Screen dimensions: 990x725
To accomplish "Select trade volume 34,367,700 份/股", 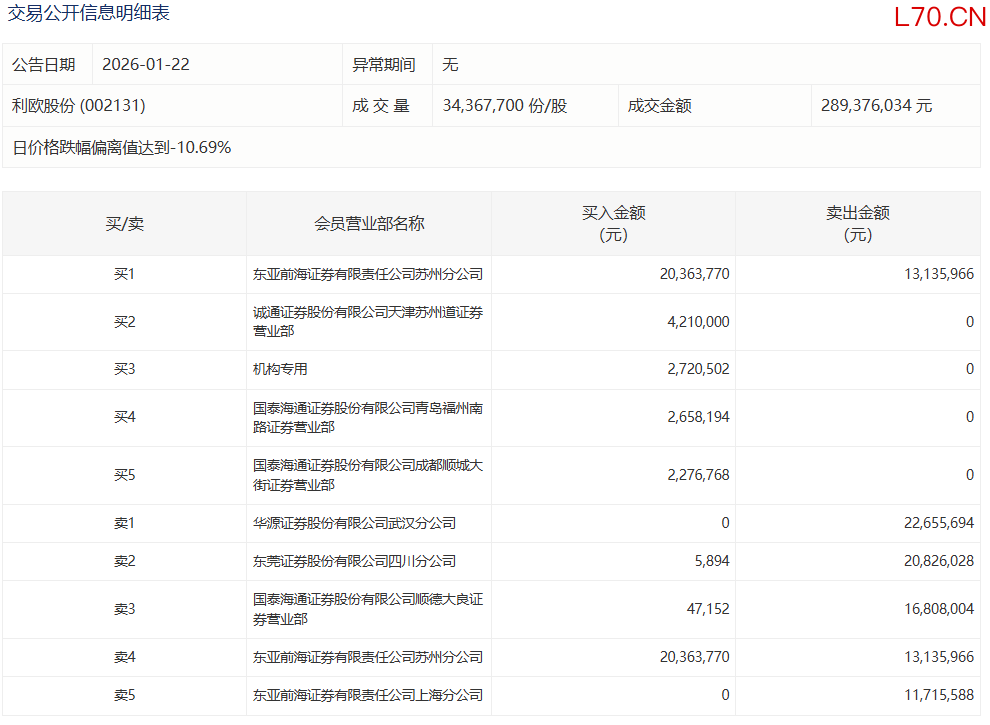I will pyautogui.click(x=505, y=106).
